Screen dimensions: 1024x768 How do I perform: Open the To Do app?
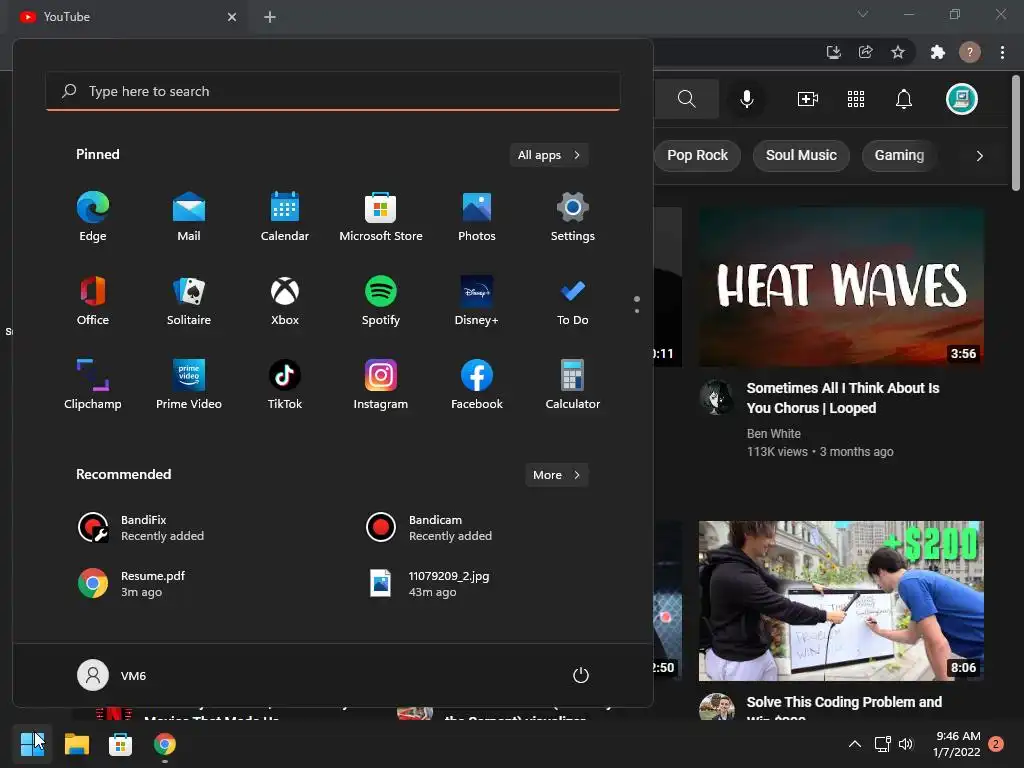(573, 300)
